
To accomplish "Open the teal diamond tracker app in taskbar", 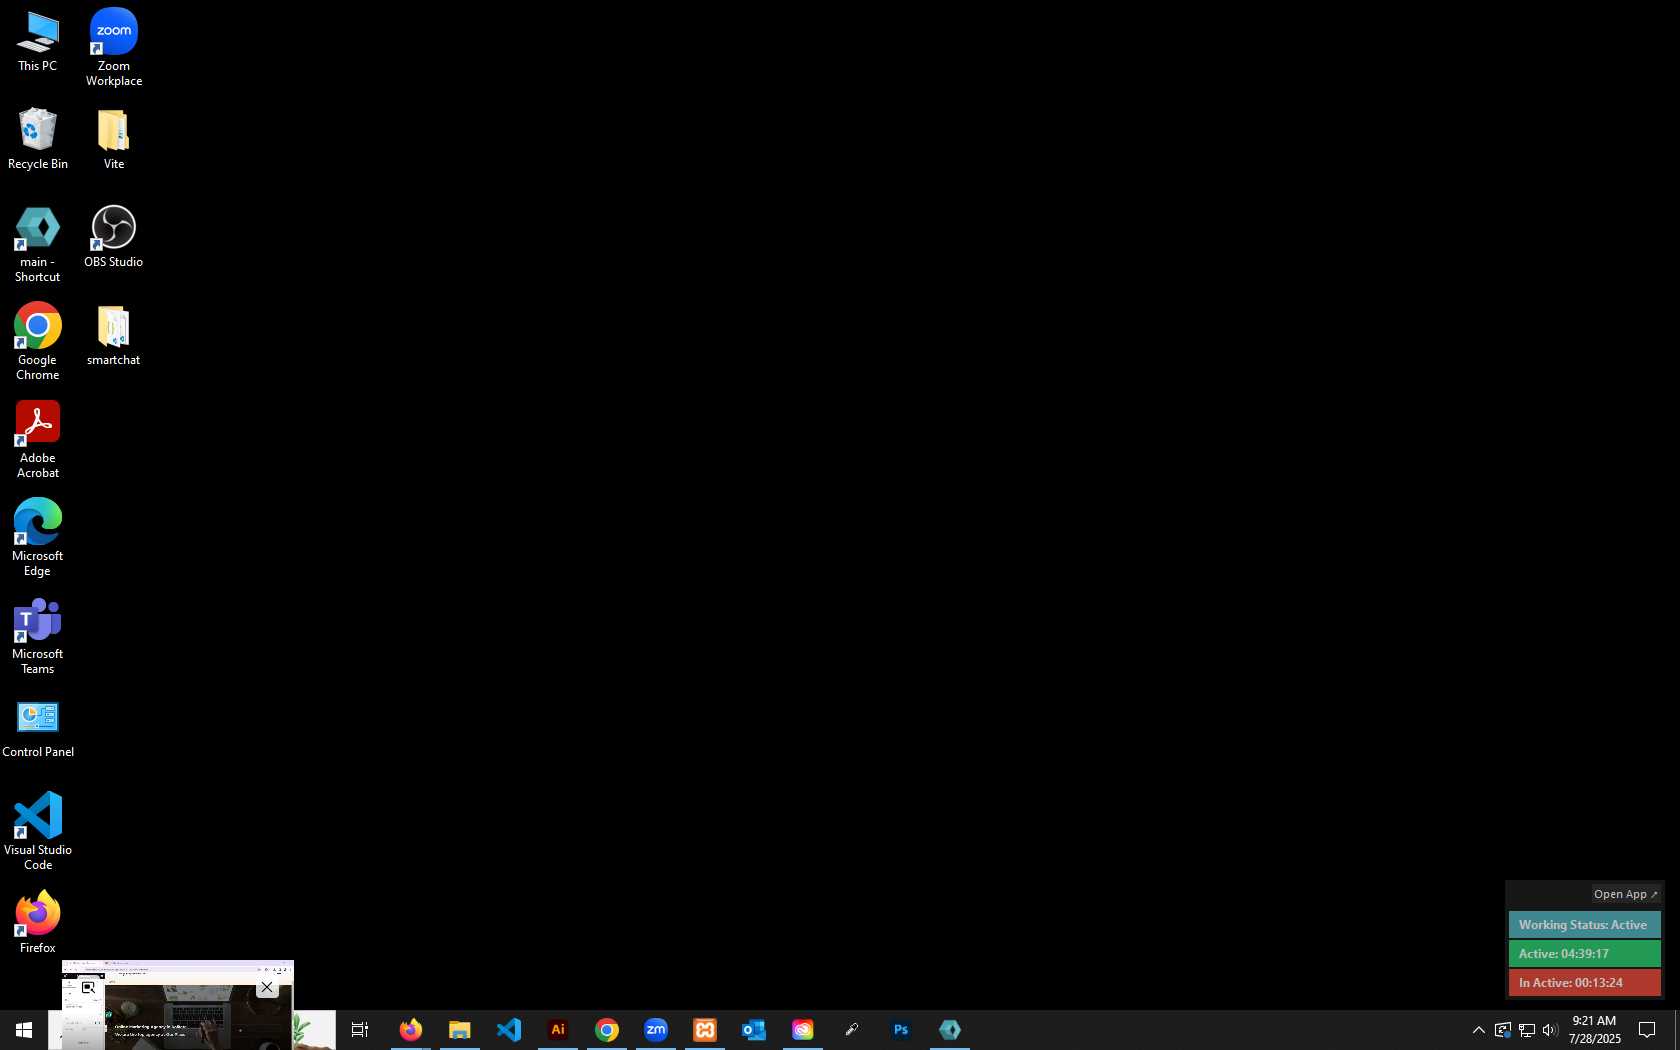I will coord(950,1030).
